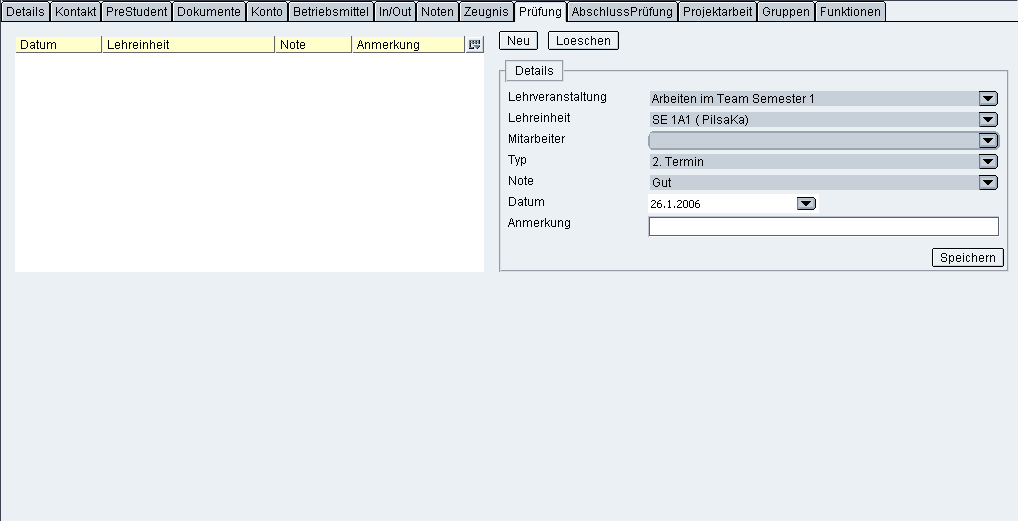Focus the Anmerkung text field

(x=823, y=226)
